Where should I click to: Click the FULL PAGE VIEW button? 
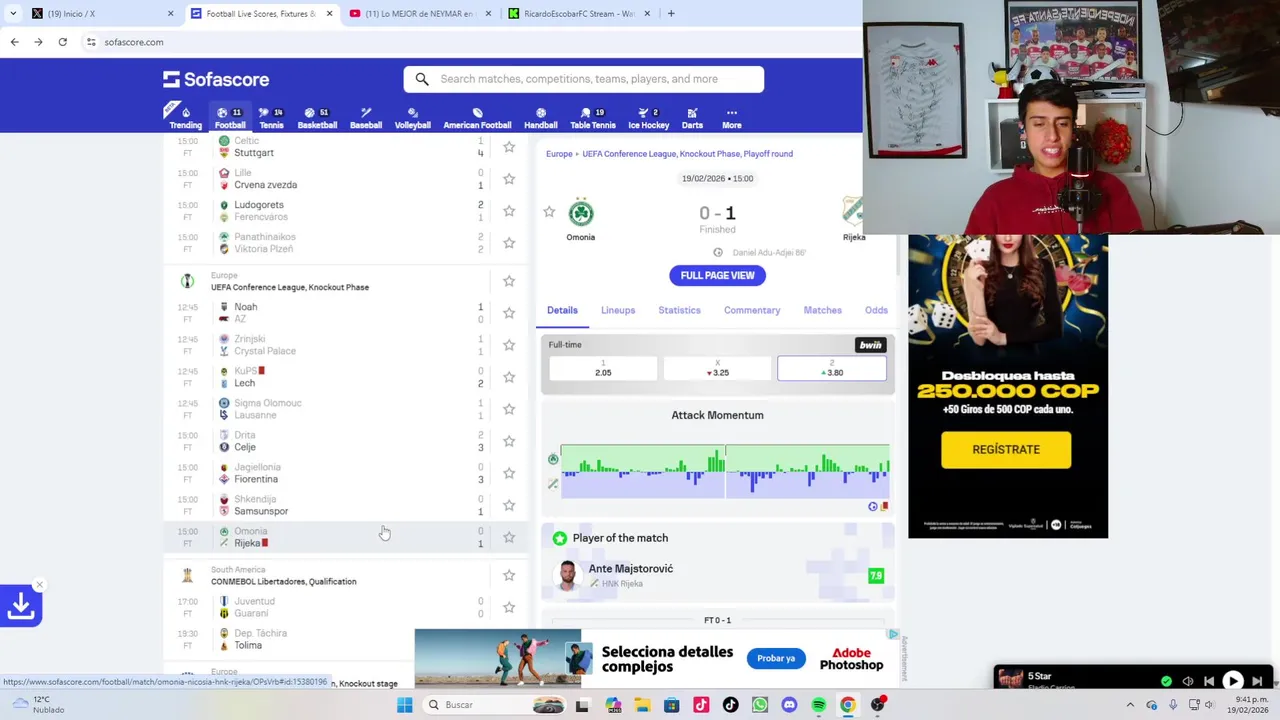tap(717, 275)
